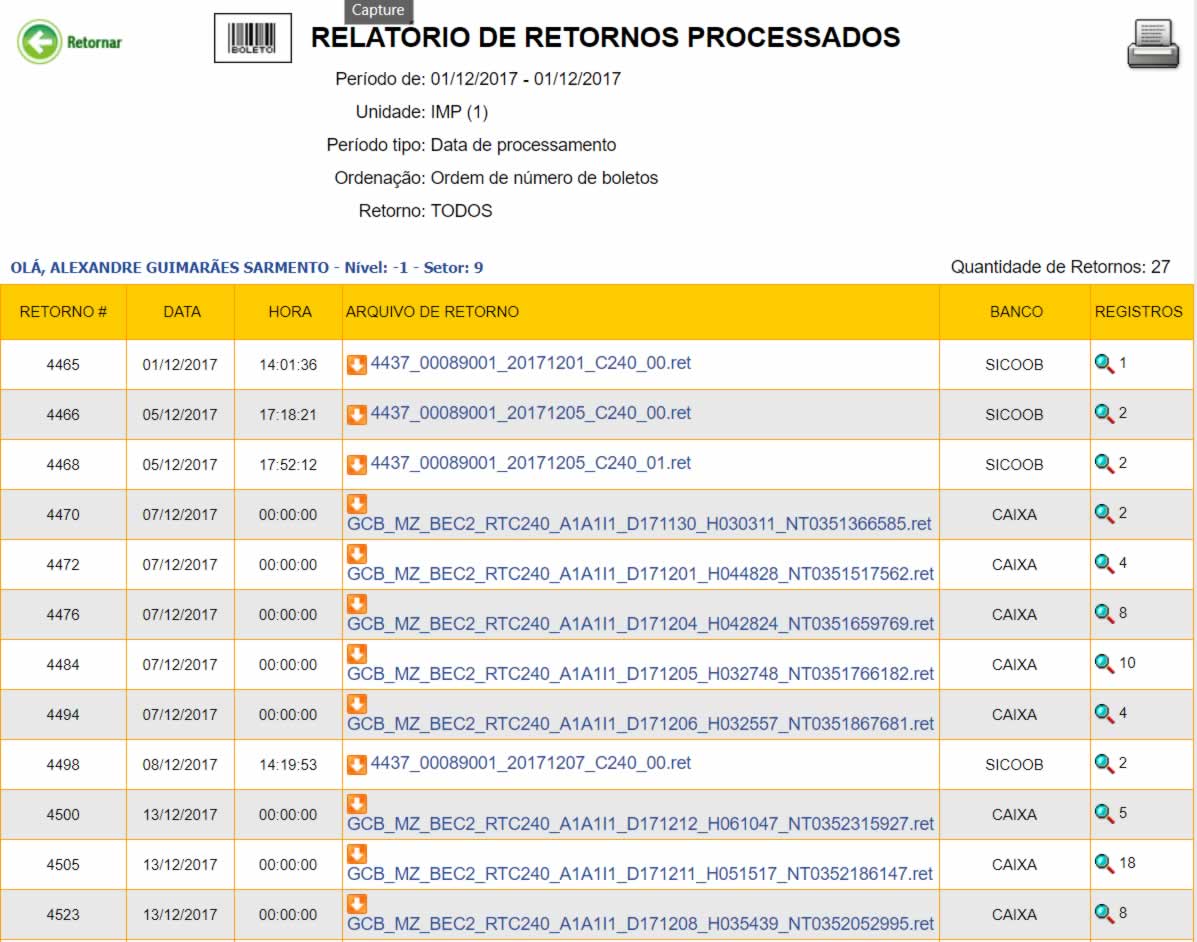Image resolution: width=1197 pixels, height=942 pixels.
Task: Click magnifier icon in row 4470
Action: tap(1104, 514)
